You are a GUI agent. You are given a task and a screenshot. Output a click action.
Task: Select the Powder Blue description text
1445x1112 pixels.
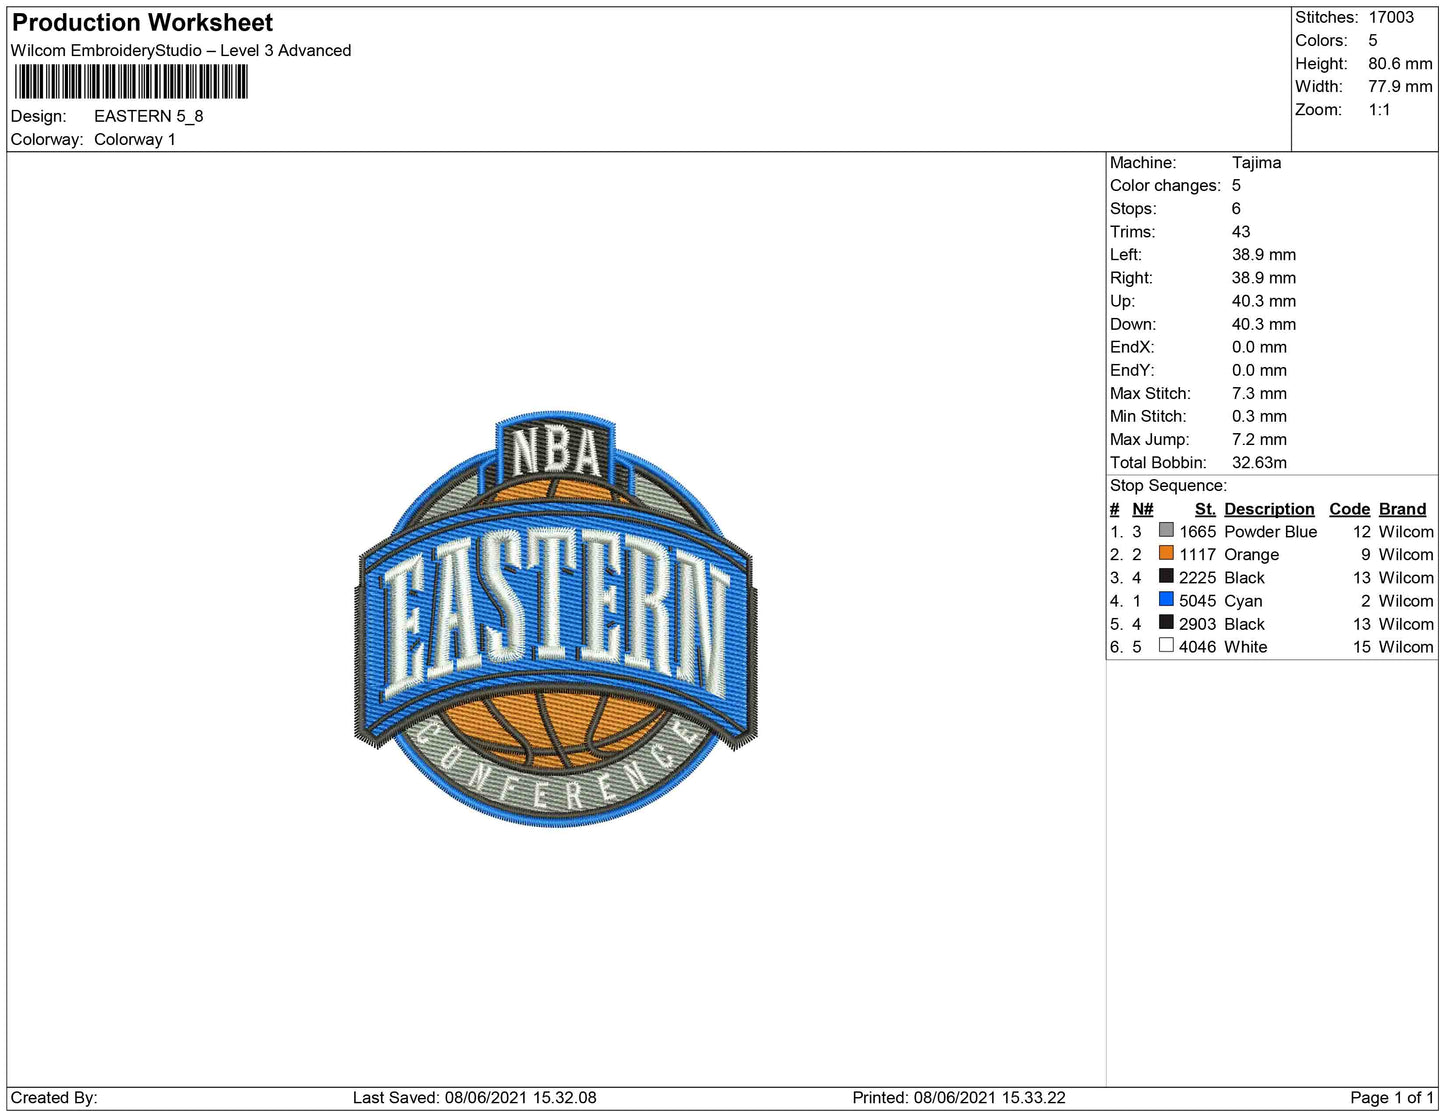click(1270, 531)
